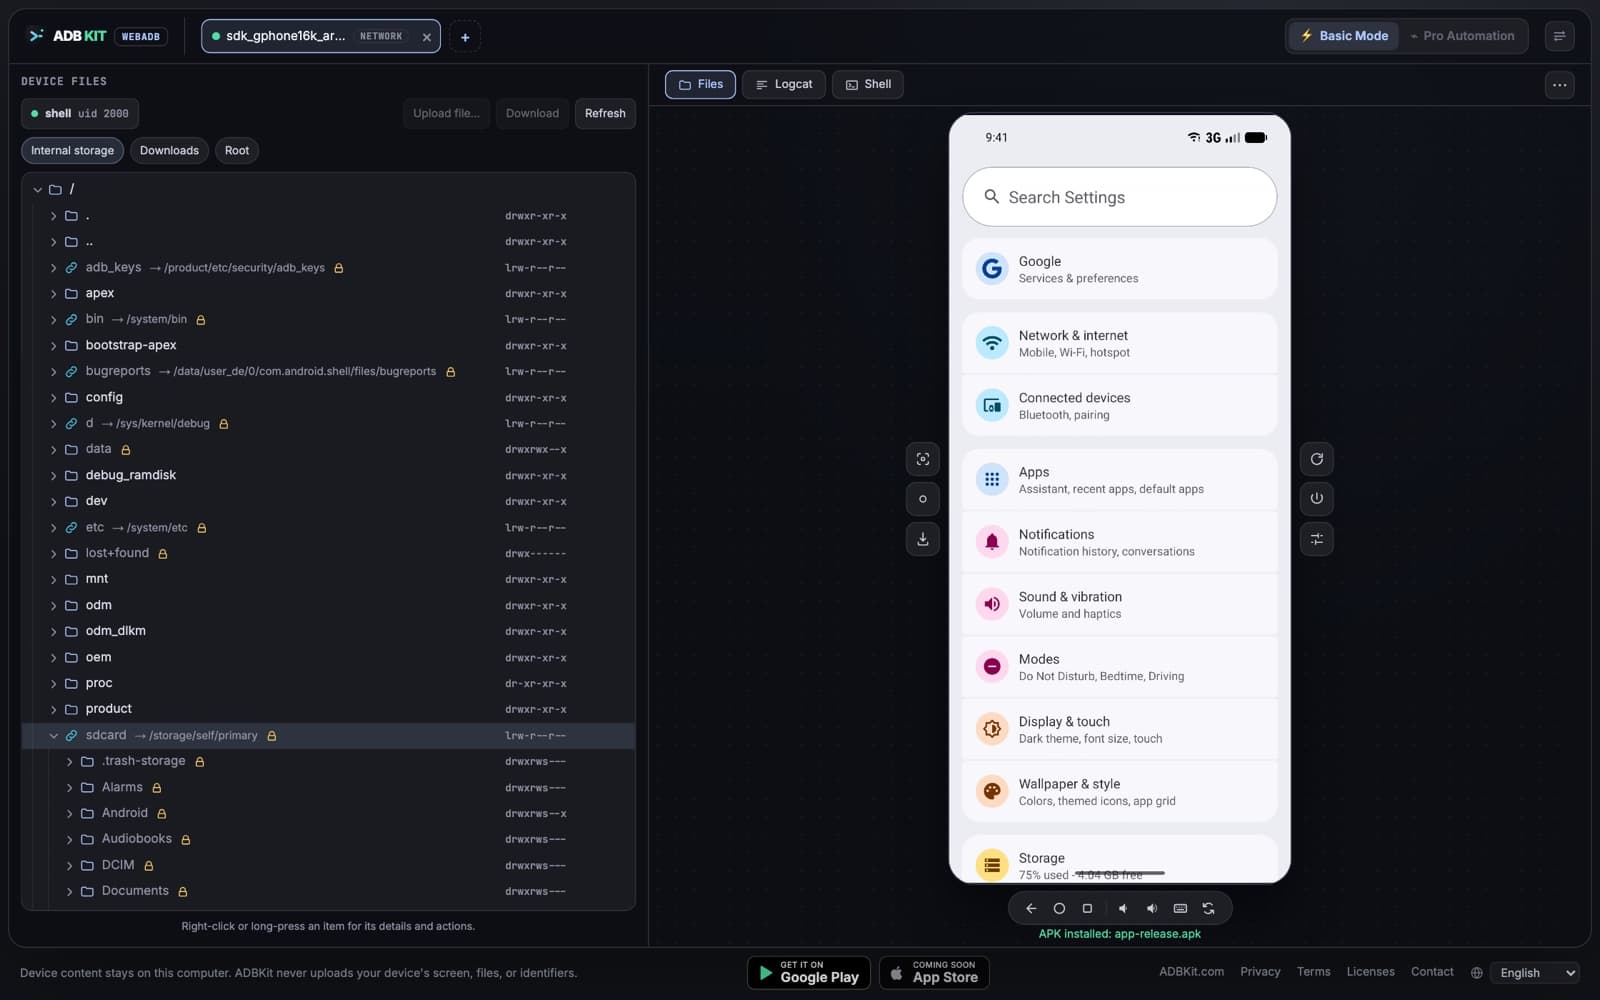Select the Downloads storage filter
The width and height of the screenshot is (1600, 1000).
(169, 151)
